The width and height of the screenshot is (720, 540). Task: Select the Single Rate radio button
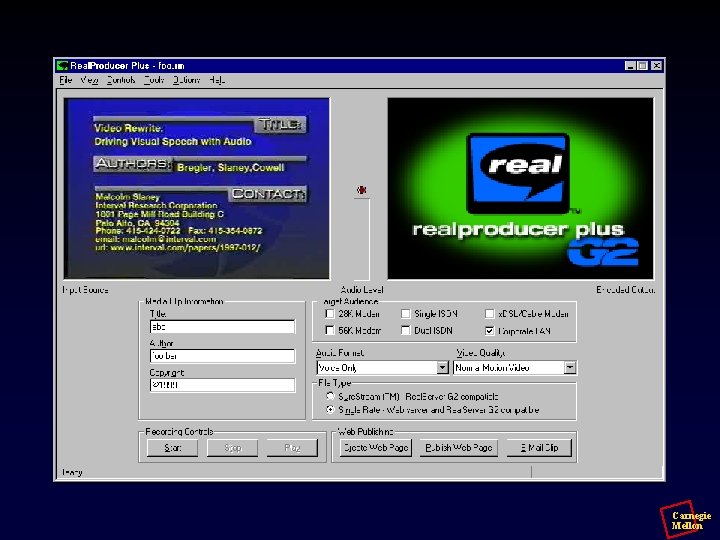pos(330,410)
